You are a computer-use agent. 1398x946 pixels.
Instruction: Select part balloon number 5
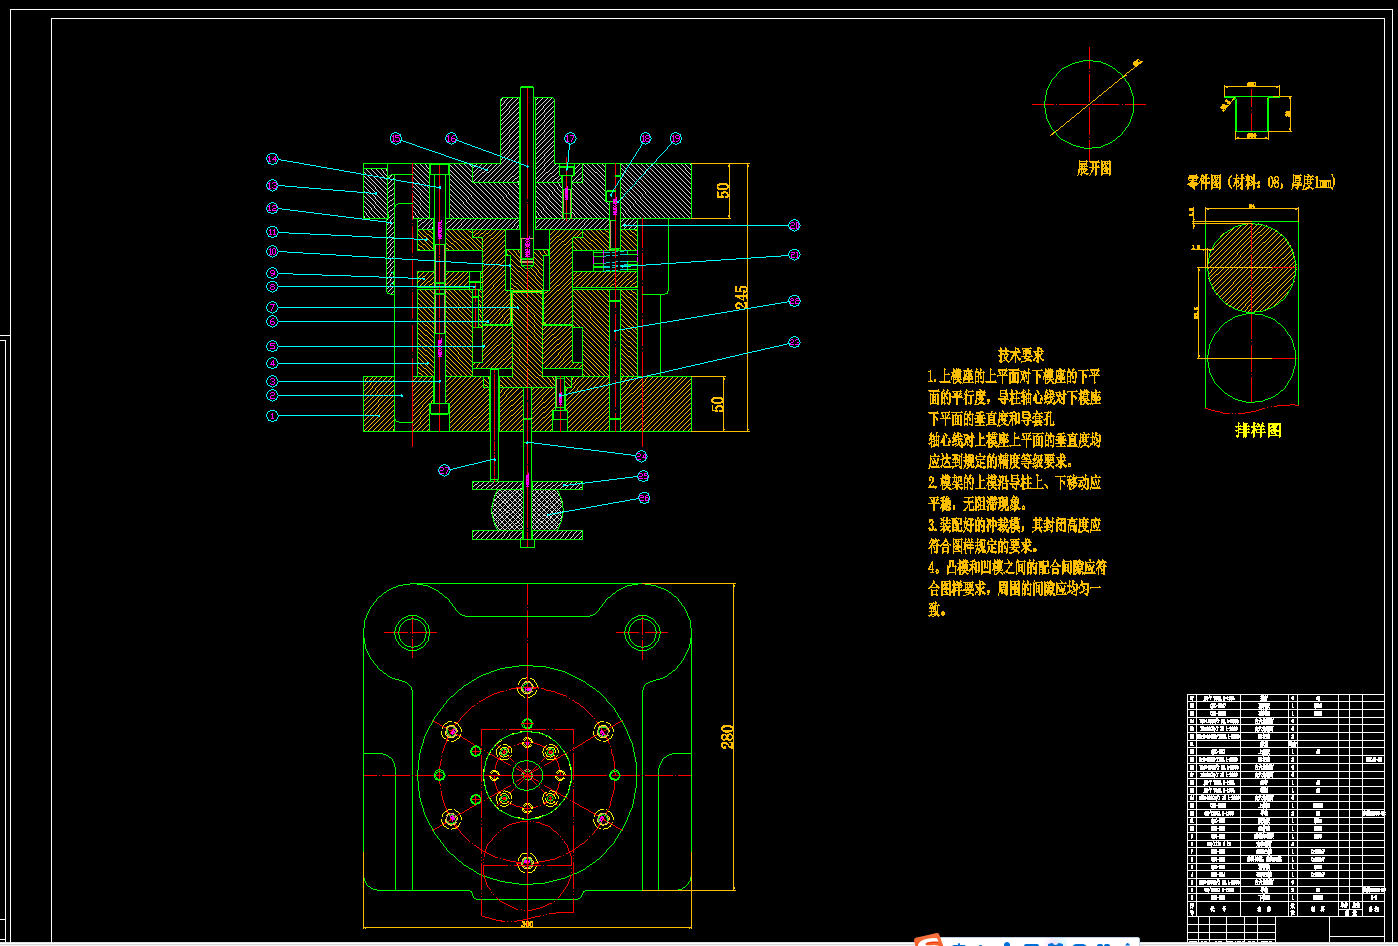[x=272, y=346]
